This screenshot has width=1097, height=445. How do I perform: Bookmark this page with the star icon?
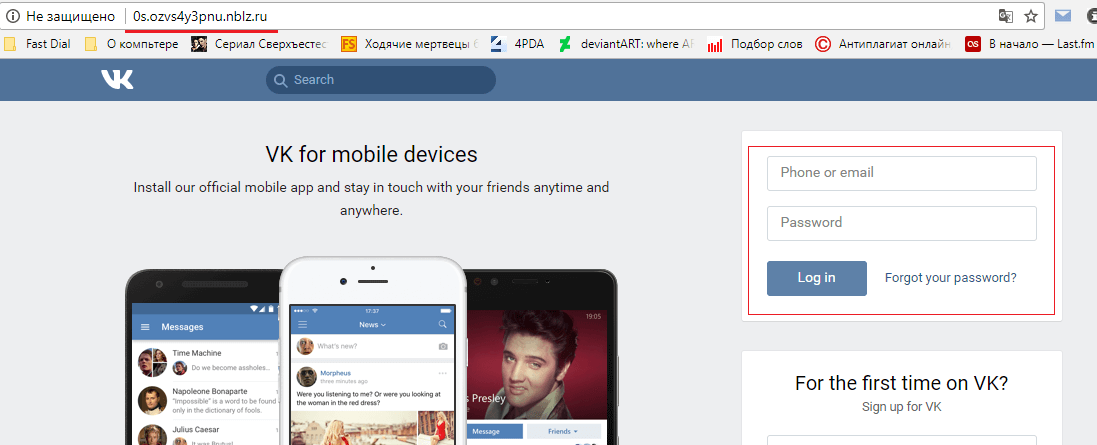click(x=1031, y=16)
